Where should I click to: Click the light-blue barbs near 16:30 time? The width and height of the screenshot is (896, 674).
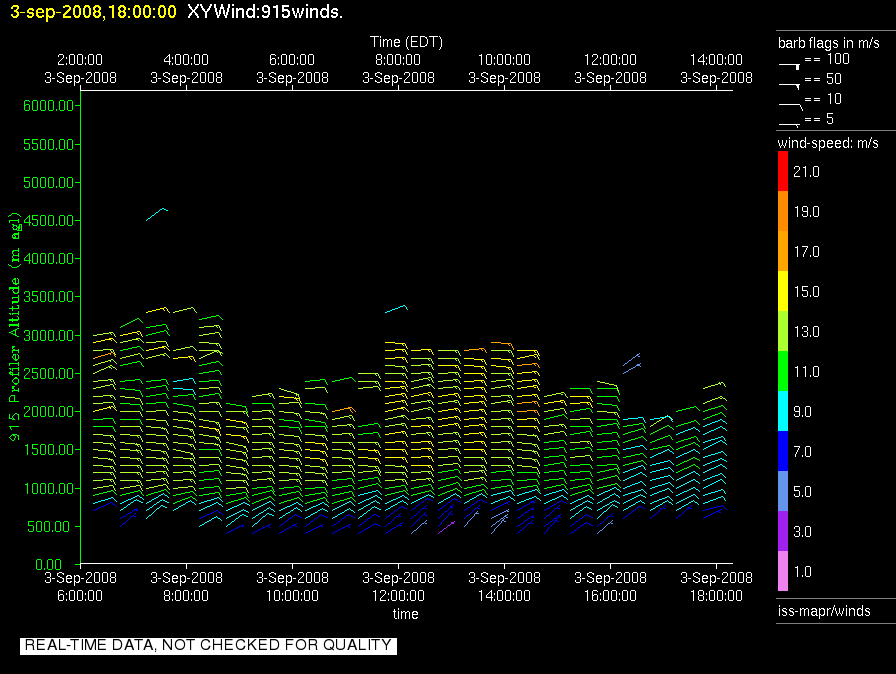(x=631, y=363)
